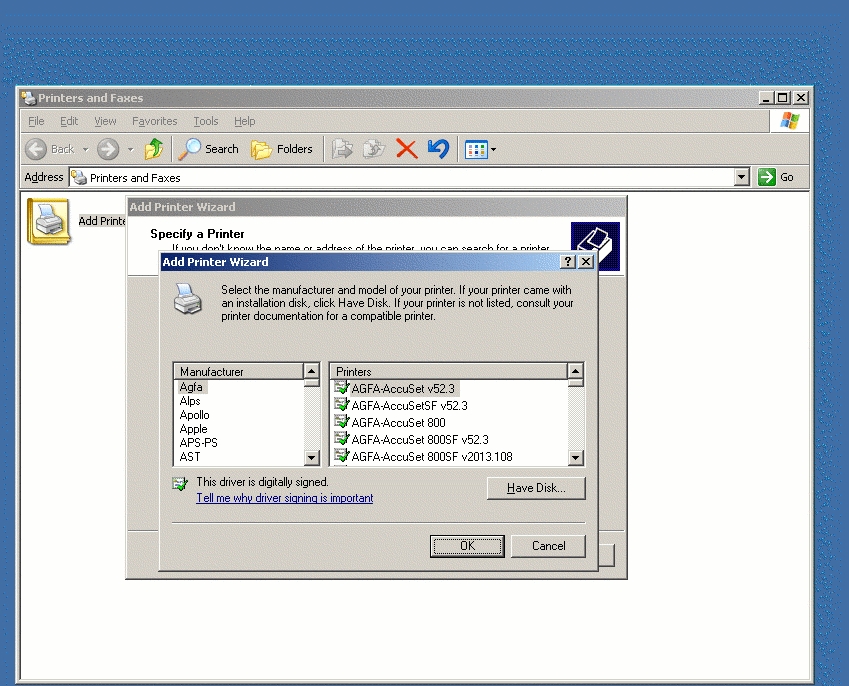The height and width of the screenshot is (686, 849).
Task: Click the Search magnifier icon
Action: [190, 149]
